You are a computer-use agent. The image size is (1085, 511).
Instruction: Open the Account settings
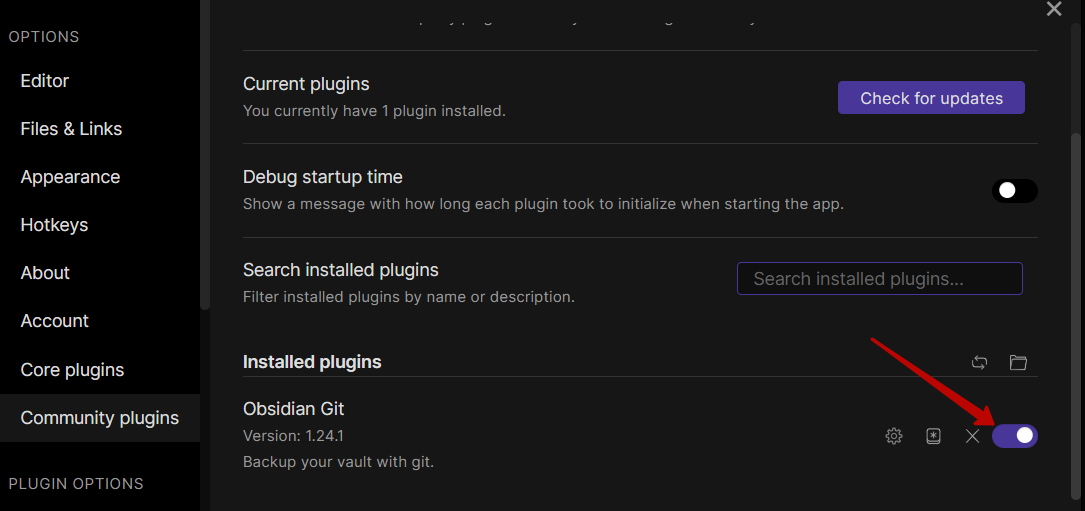pos(55,321)
